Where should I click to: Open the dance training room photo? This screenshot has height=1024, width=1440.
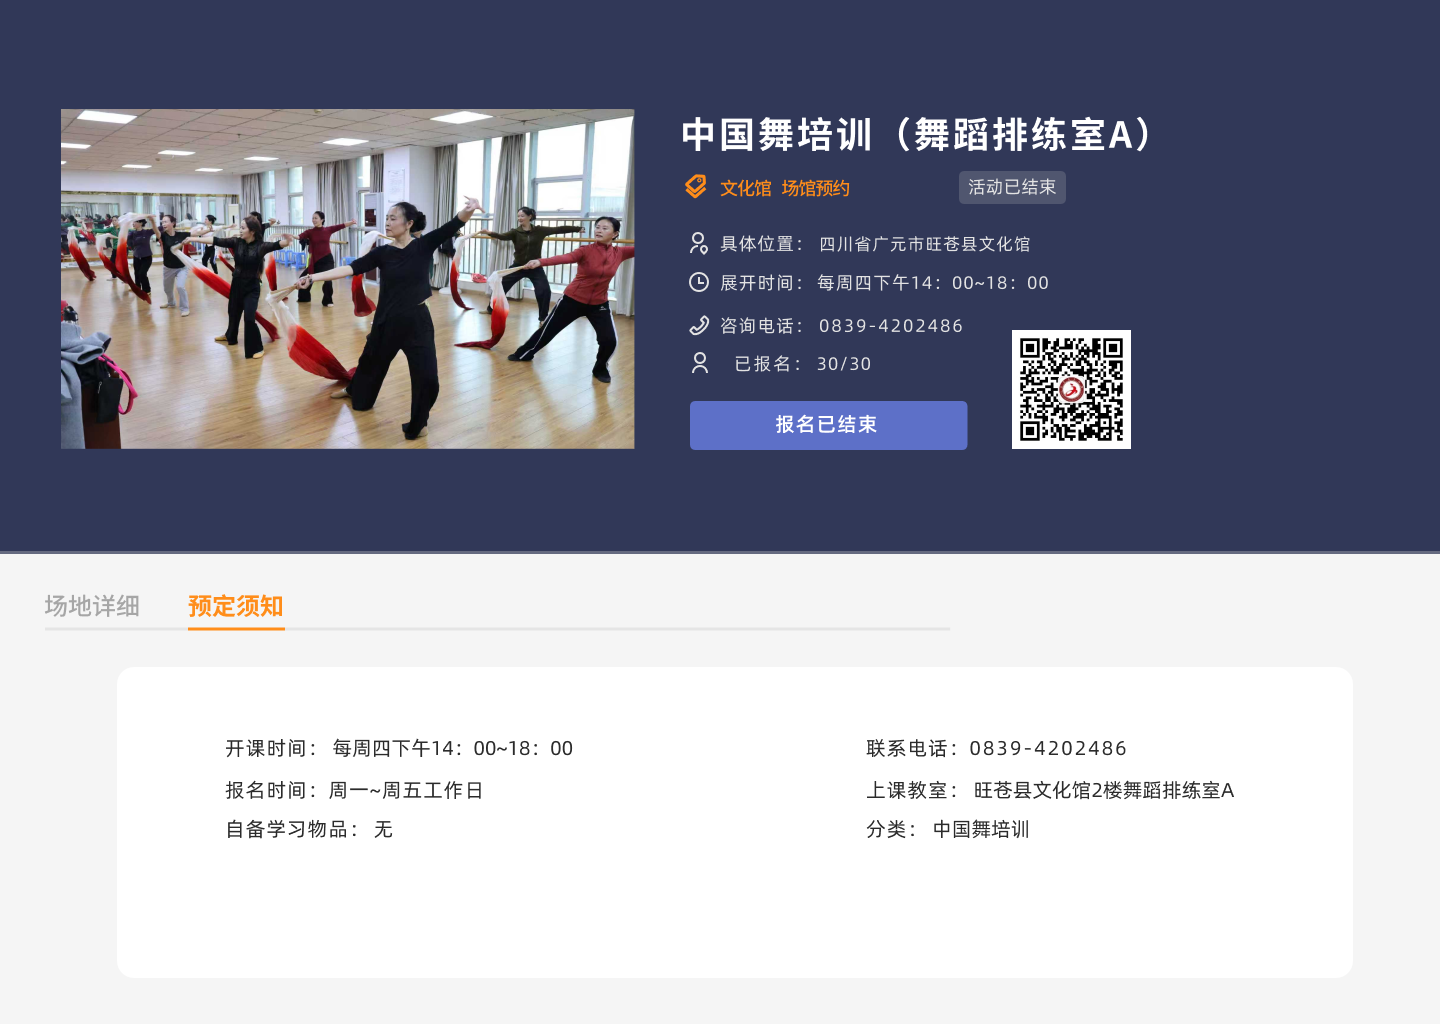[x=348, y=279]
